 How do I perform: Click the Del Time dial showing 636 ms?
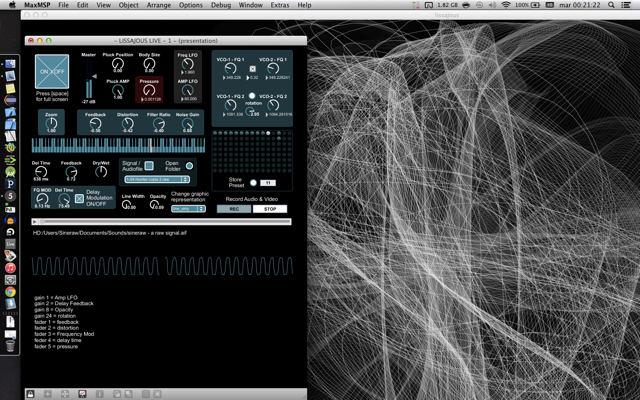pyautogui.click(x=41, y=171)
